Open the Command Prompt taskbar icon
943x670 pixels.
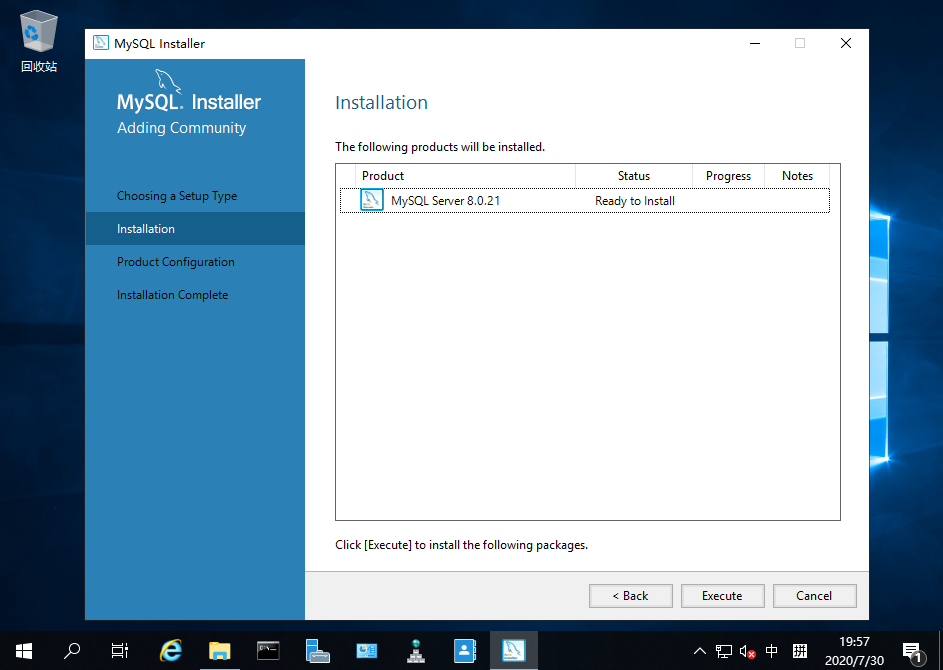pos(267,650)
